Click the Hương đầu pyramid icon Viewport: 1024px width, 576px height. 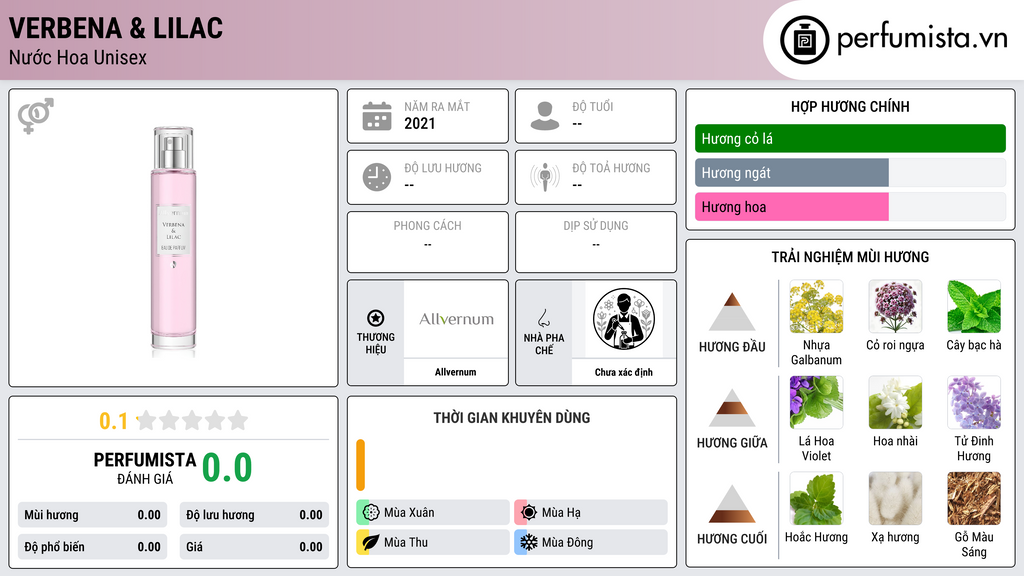[732, 312]
